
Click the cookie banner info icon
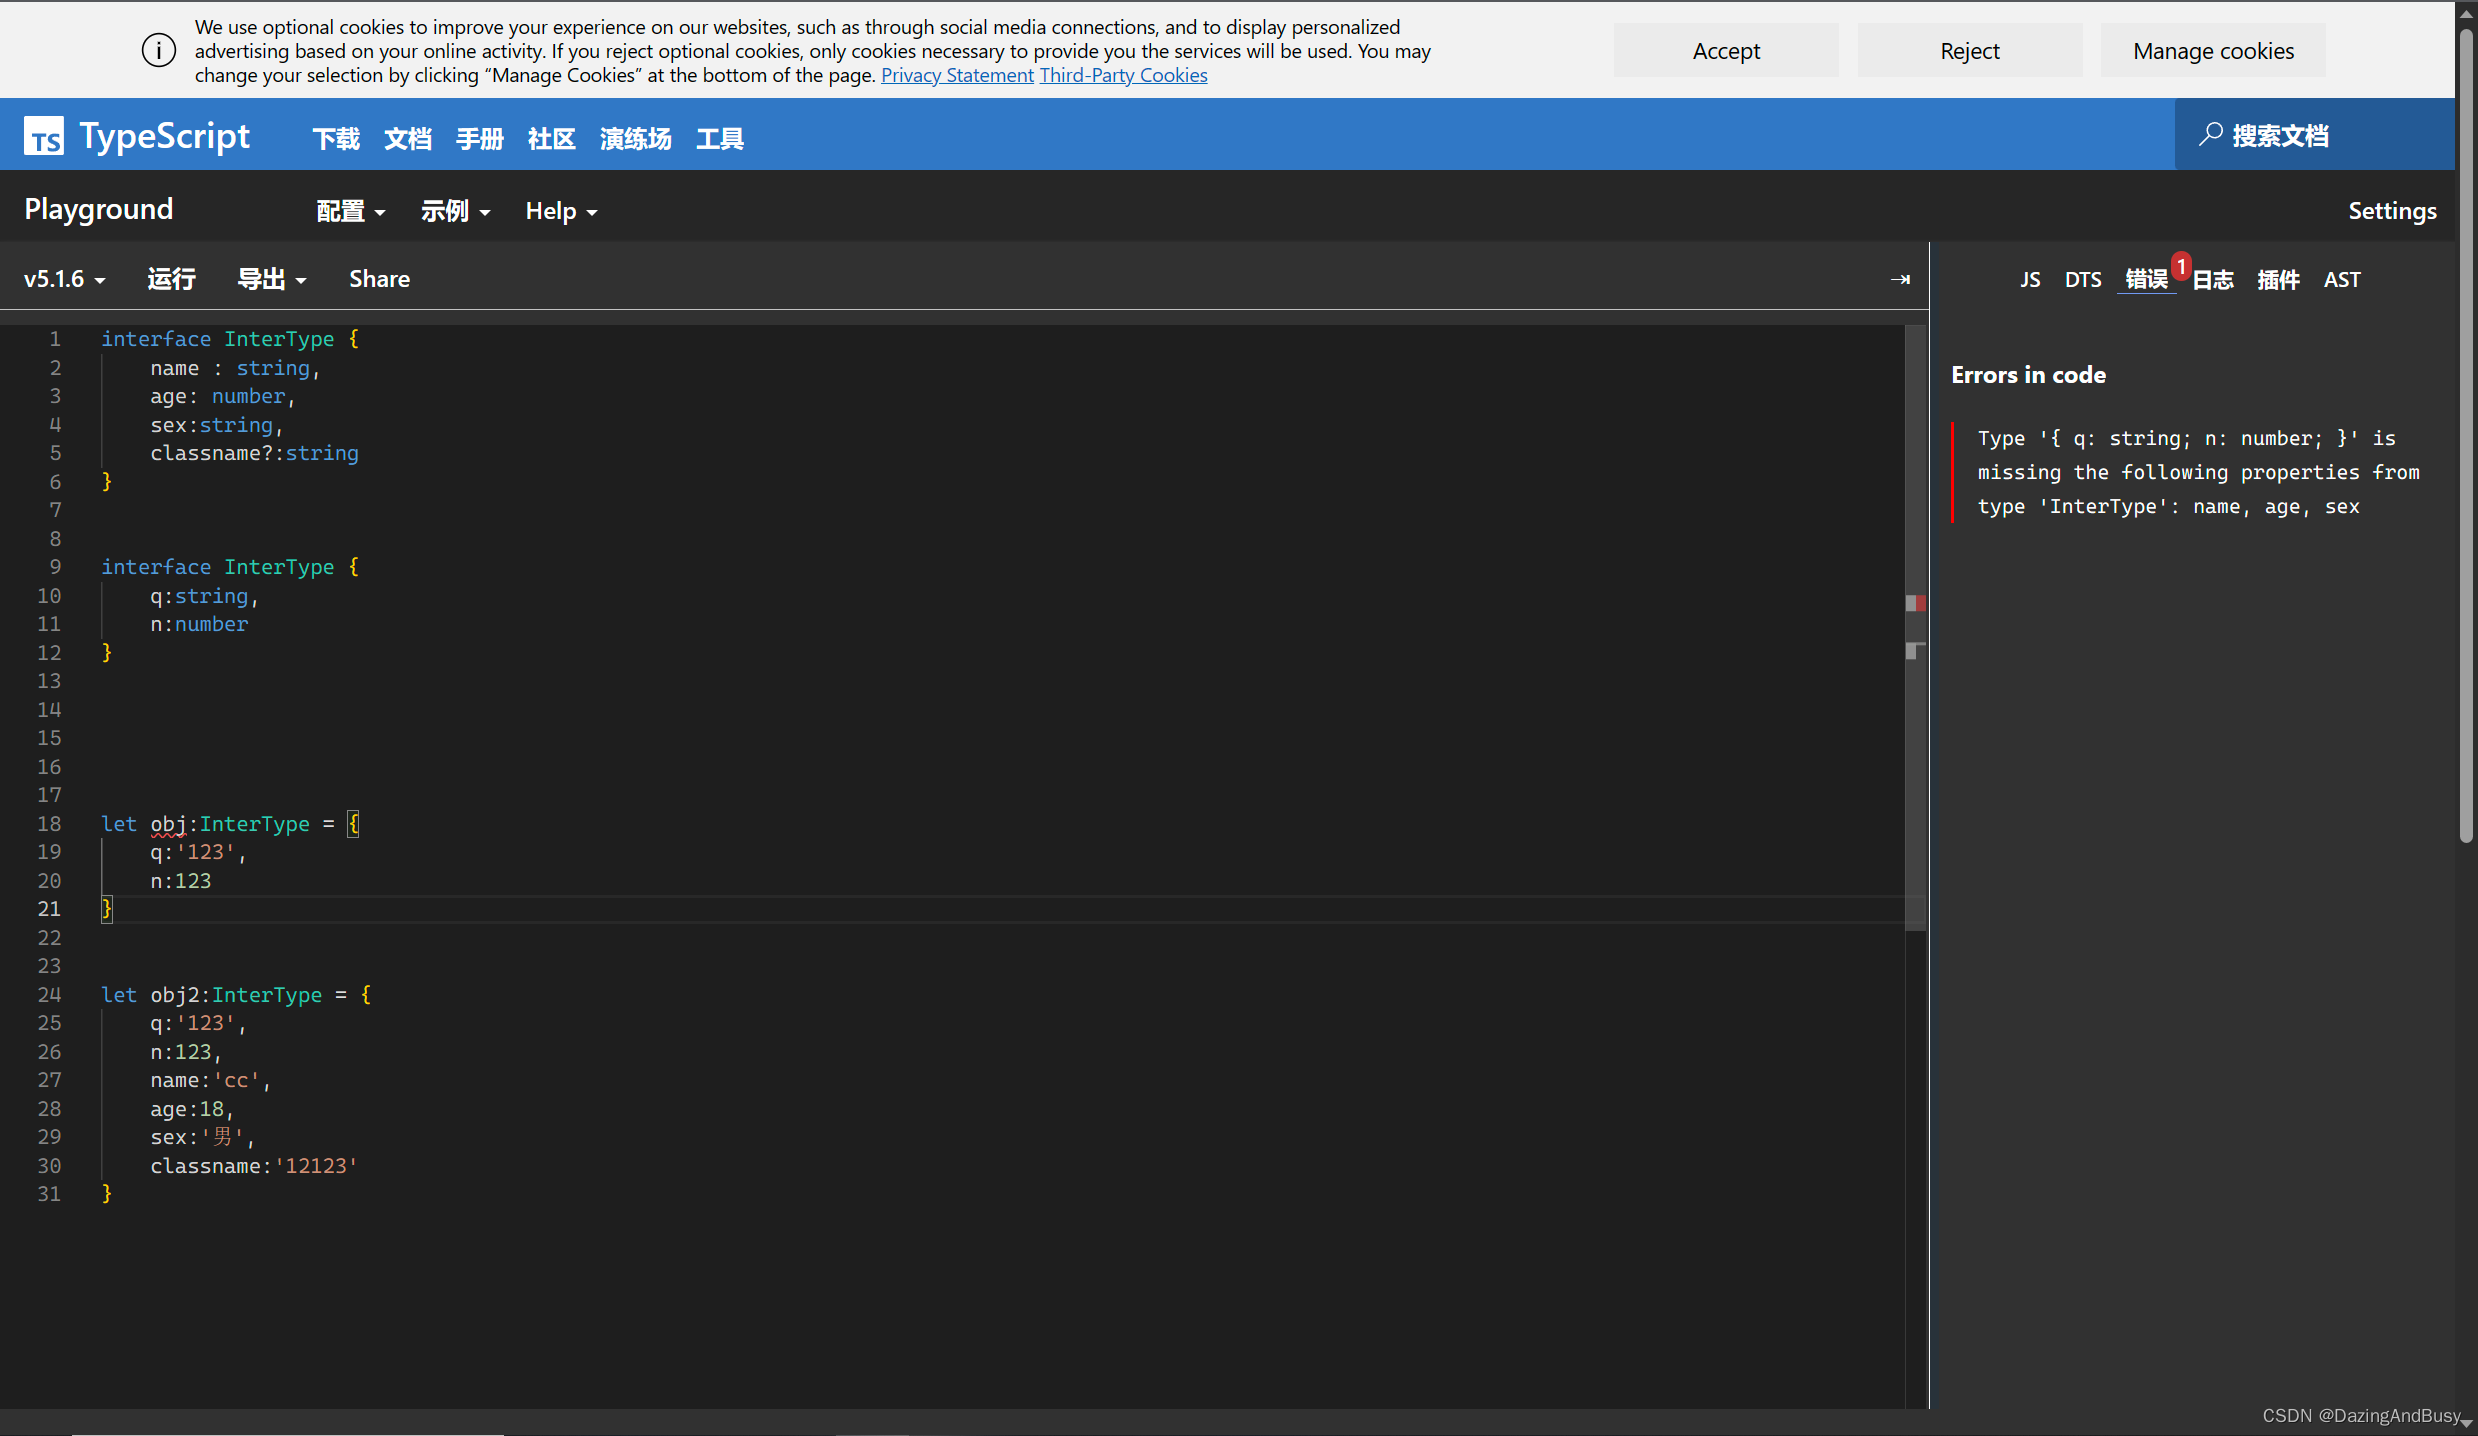(x=158, y=50)
